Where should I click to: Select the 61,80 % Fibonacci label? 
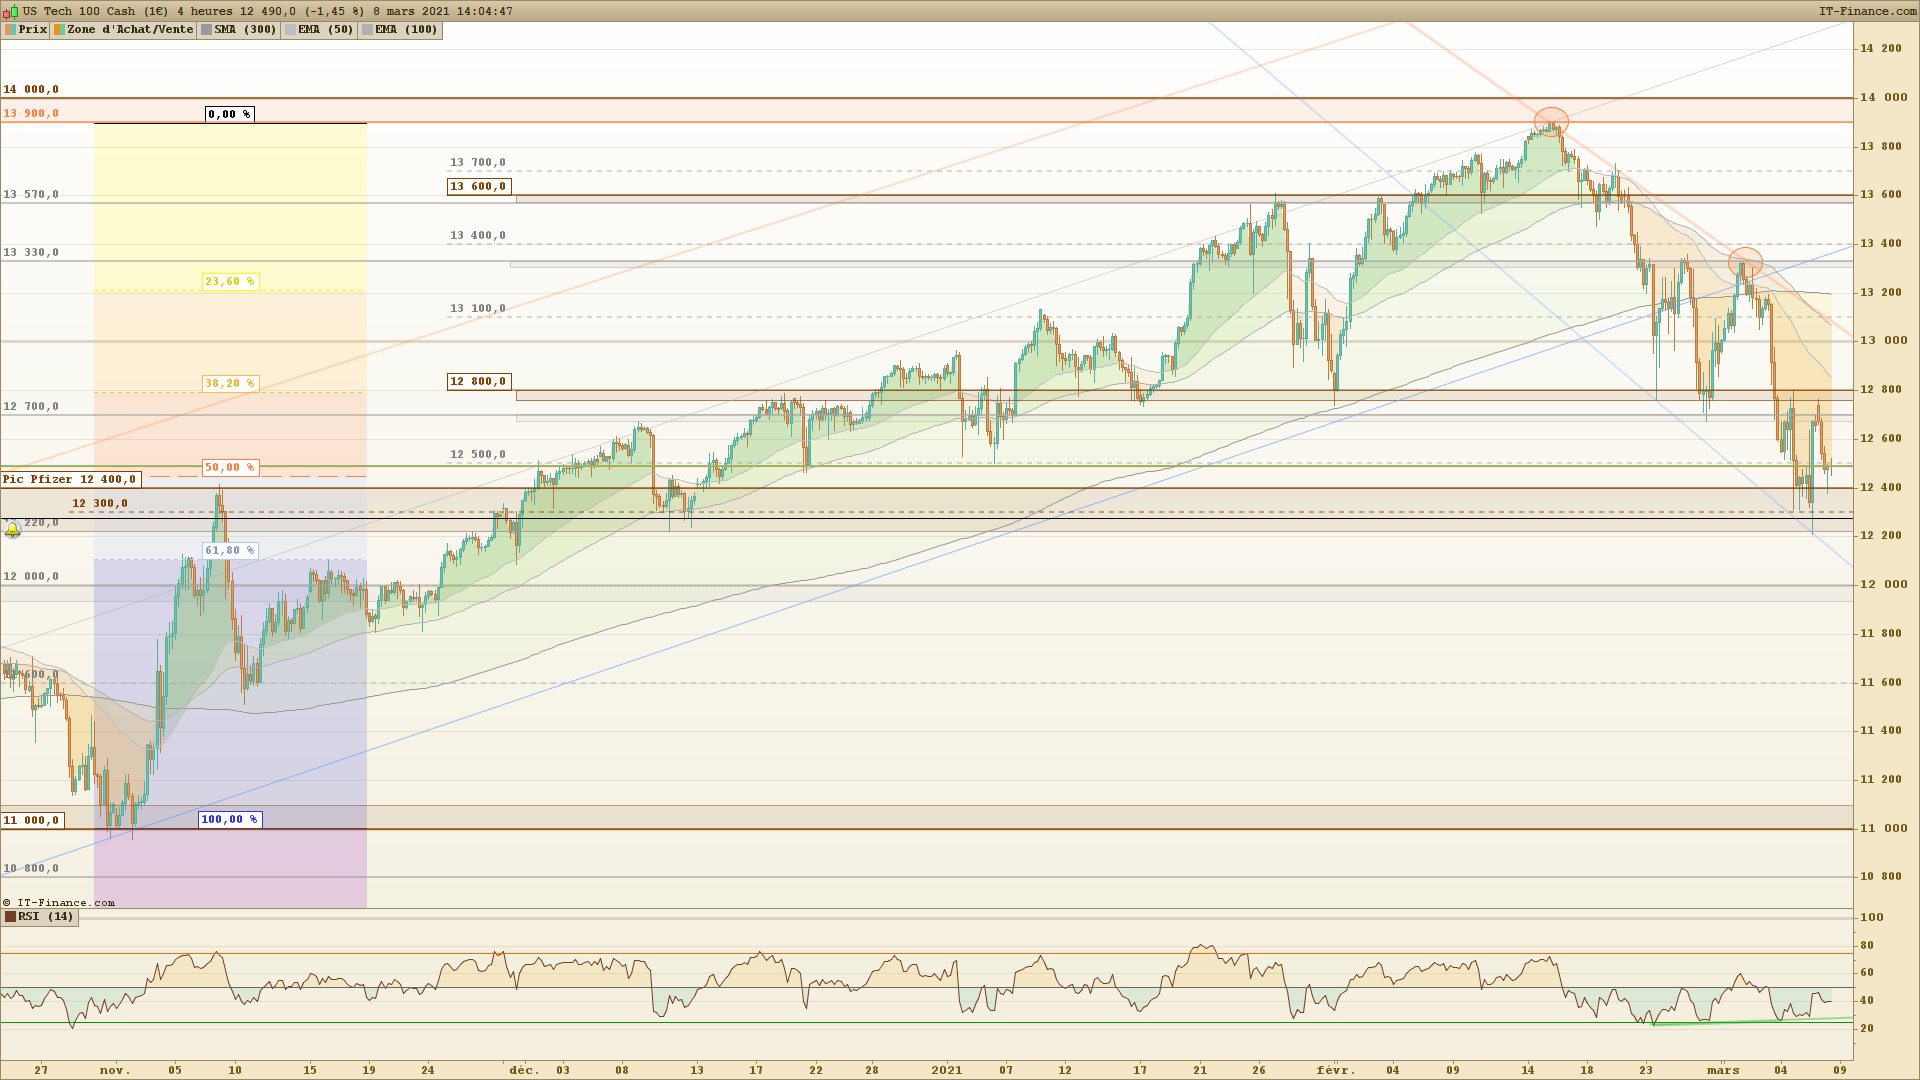pos(229,551)
